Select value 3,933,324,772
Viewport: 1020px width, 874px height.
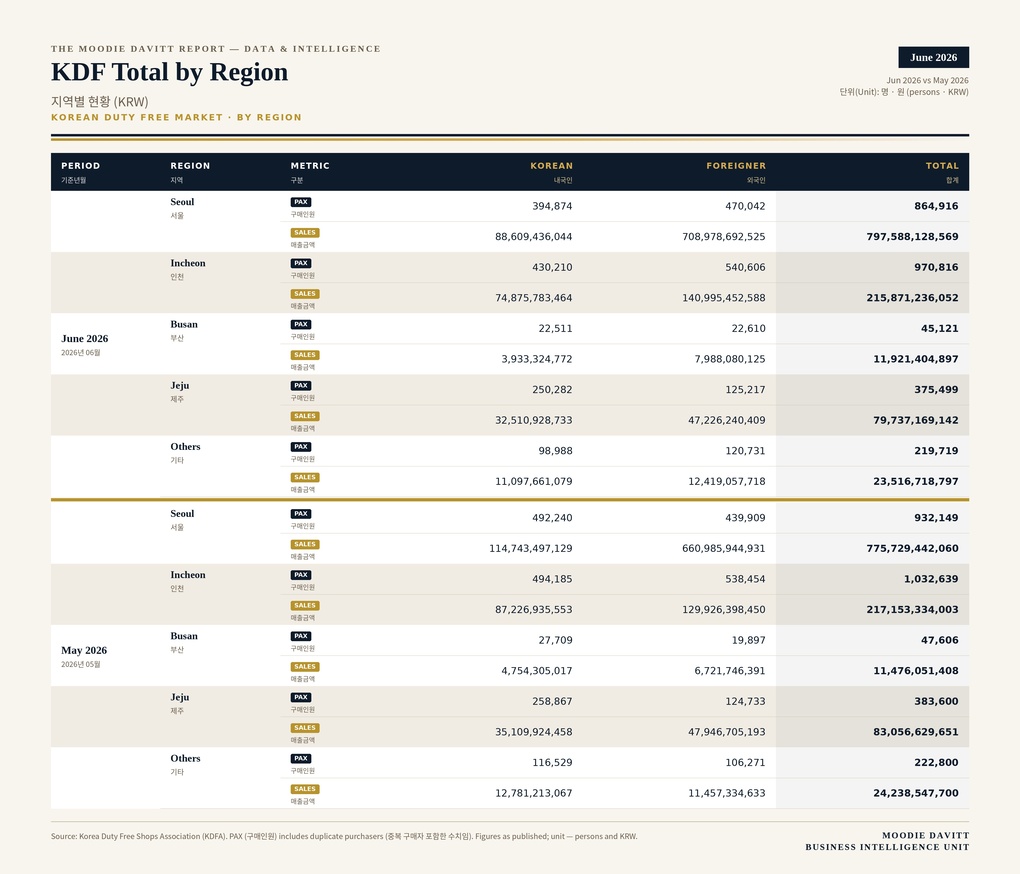coord(537,359)
